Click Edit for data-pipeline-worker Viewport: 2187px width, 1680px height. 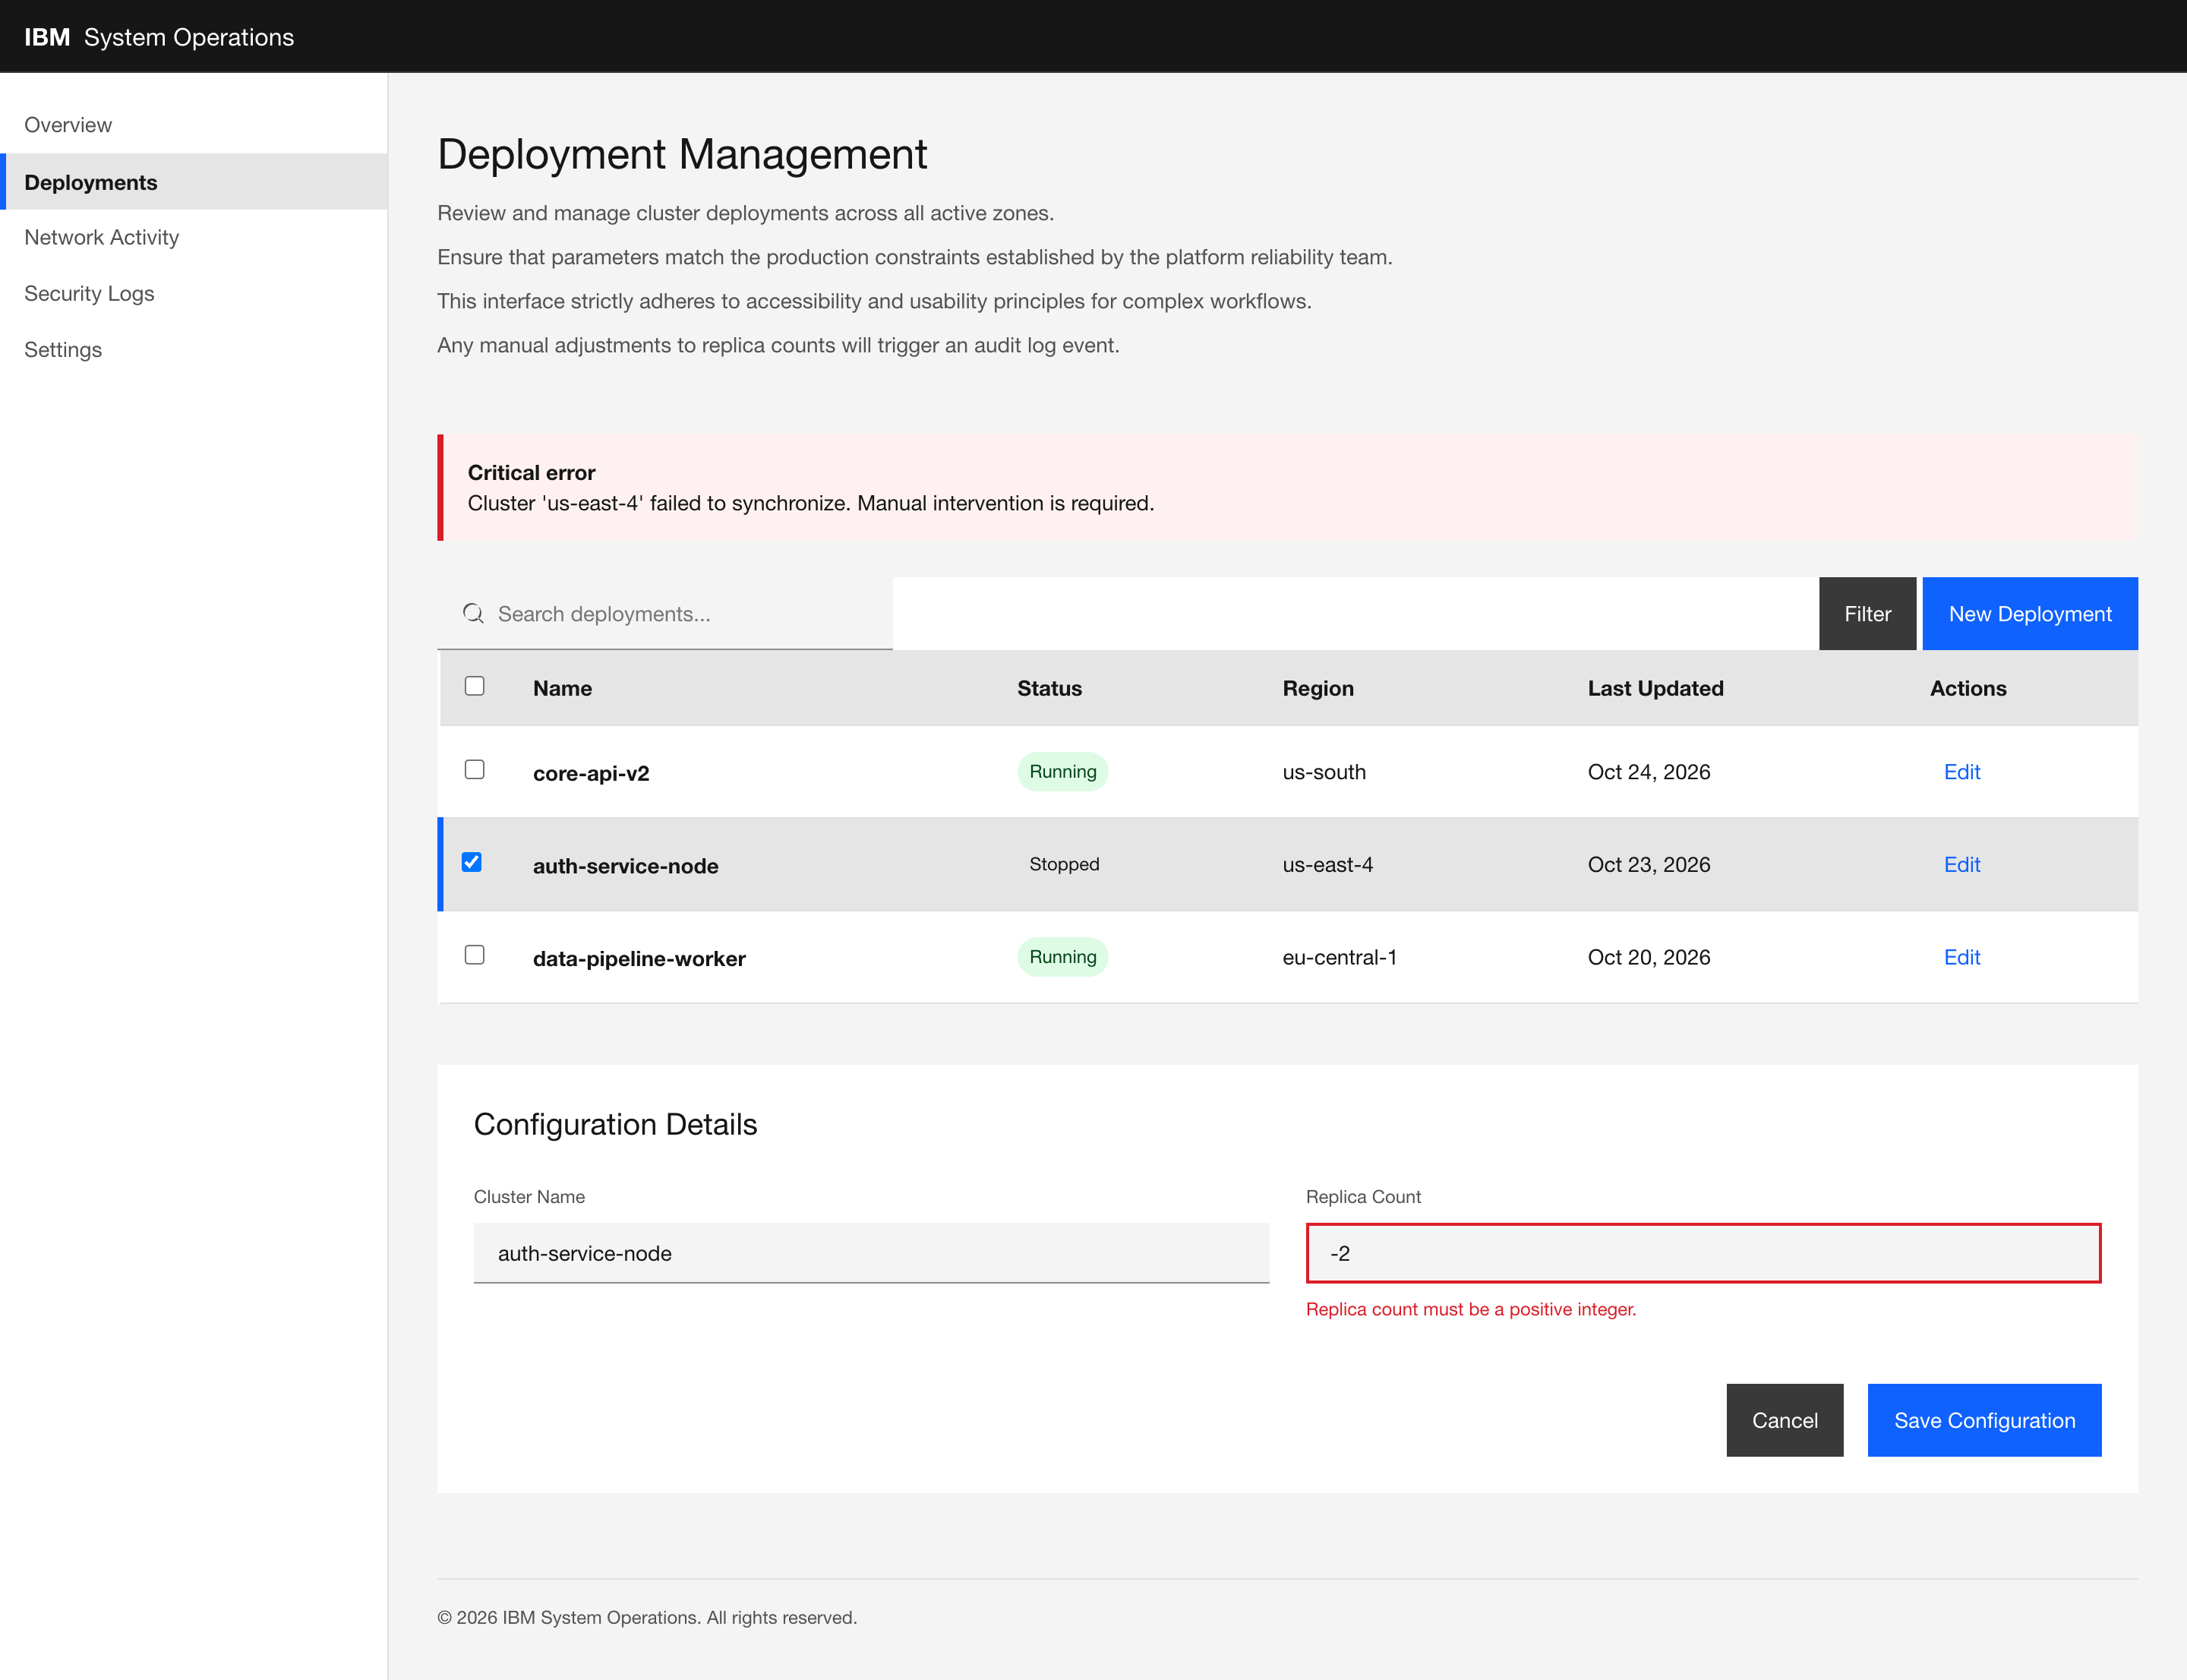tap(1961, 957)
